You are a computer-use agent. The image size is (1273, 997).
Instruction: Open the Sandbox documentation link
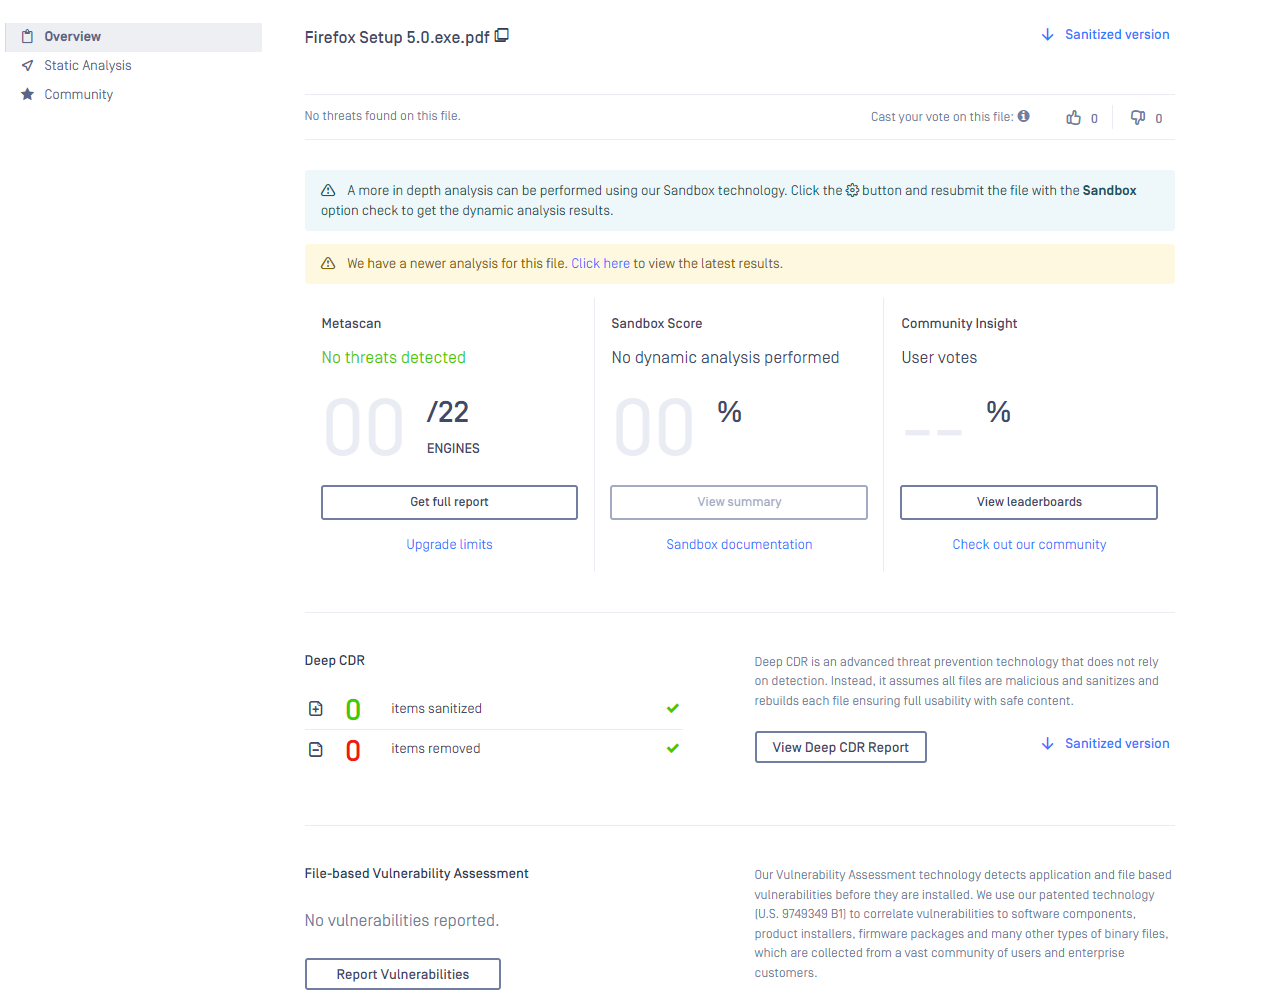click(x=739, y=545)
